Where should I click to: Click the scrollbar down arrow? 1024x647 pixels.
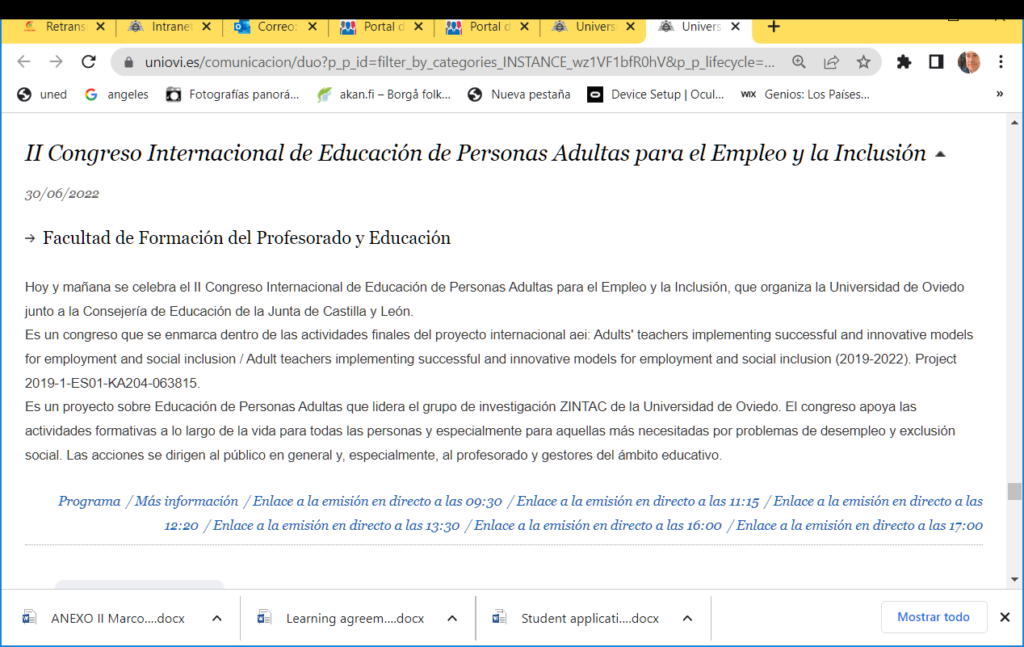pyautogui.click(x=1014, y=579)
